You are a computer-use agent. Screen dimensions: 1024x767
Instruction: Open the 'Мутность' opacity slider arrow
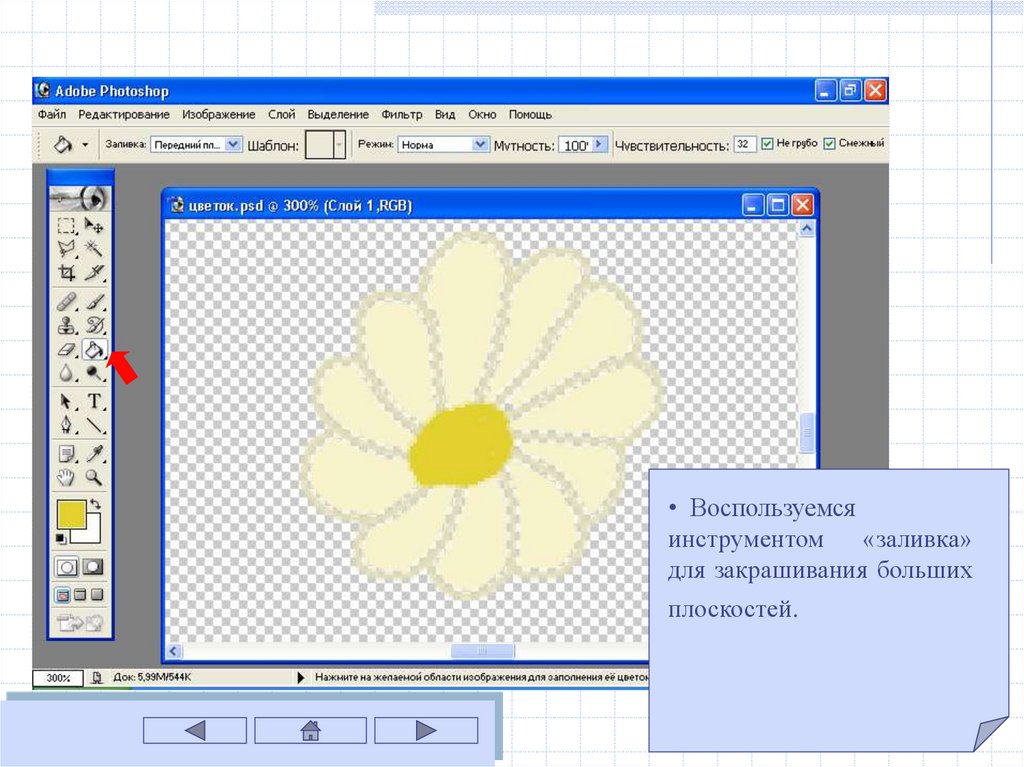coord(599,144)
